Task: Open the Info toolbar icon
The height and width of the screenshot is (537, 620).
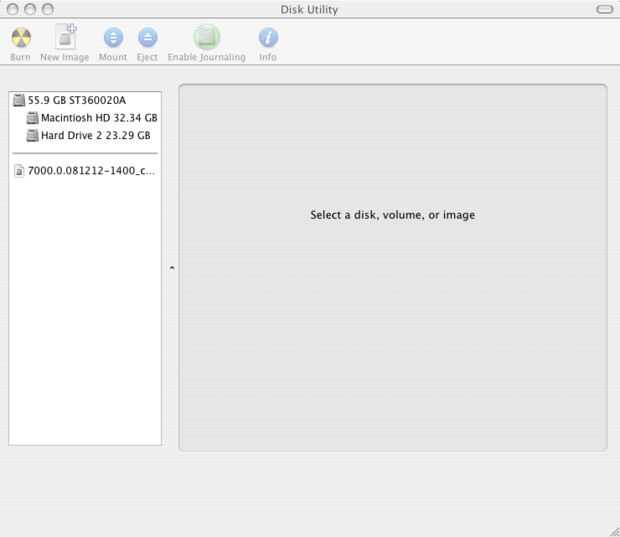Action: [268, 38]
